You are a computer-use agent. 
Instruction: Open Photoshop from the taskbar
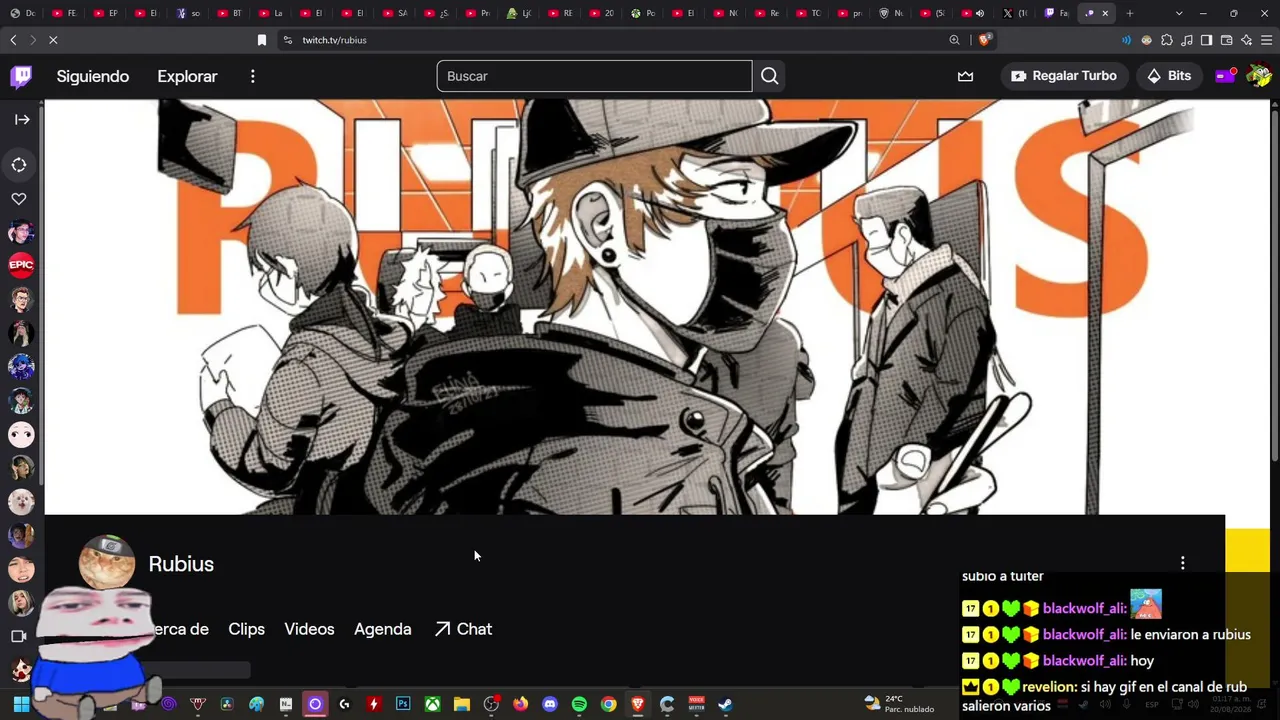point(403,704)
